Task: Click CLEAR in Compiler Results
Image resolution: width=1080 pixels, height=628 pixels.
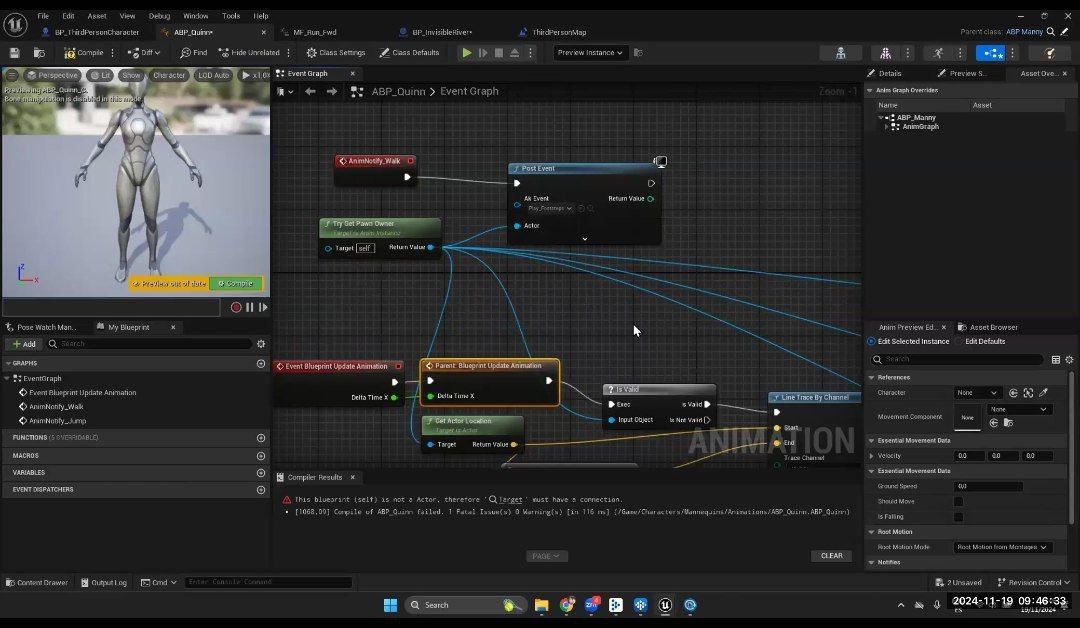Action: coord(831,556)
